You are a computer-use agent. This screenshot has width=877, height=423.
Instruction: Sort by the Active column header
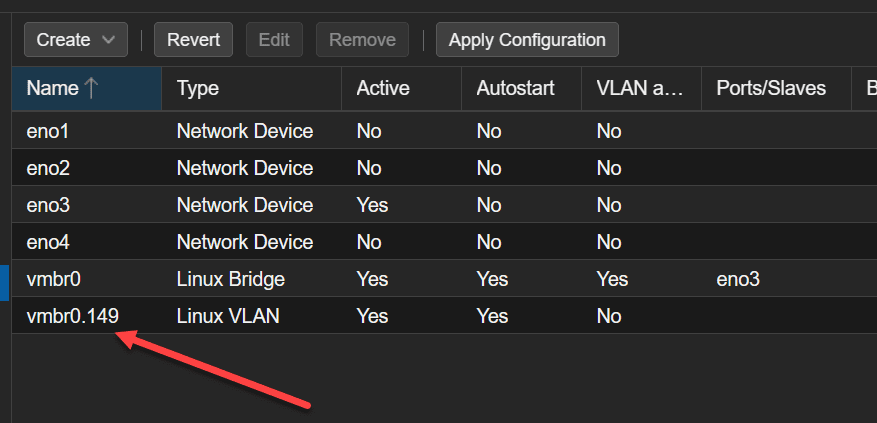click(383, 88)
